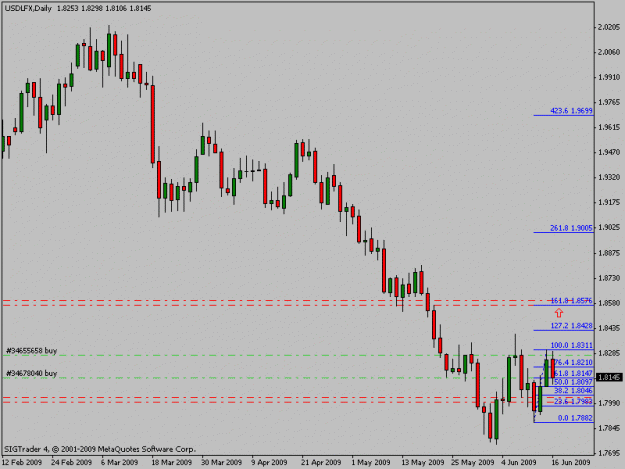Select the 38.2 Fibonacci level label 1.8046
625x469 pixels.
pyautogui.click(x=574, y=391)
